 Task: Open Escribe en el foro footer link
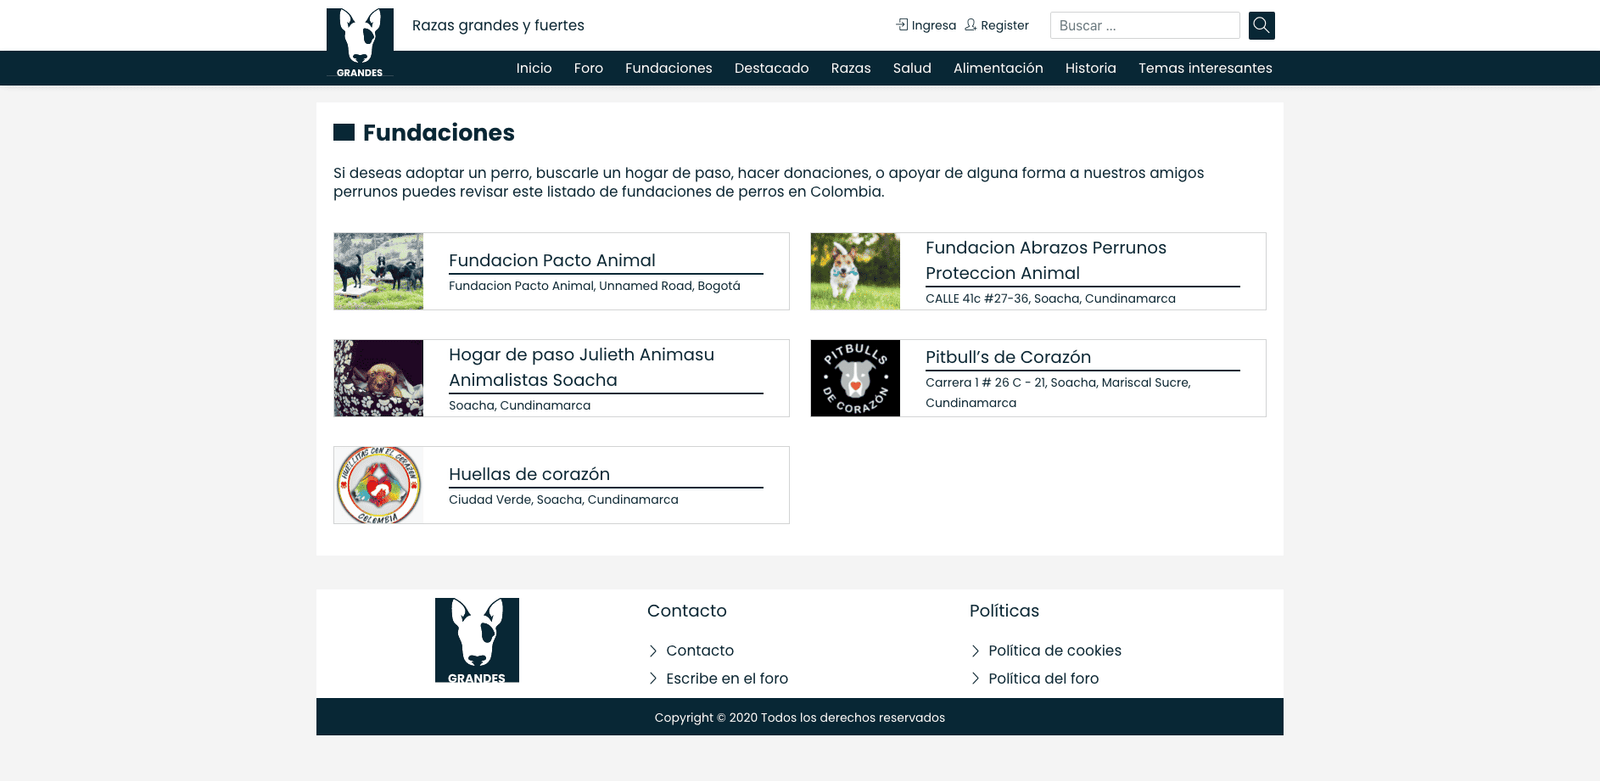(727, 679)
